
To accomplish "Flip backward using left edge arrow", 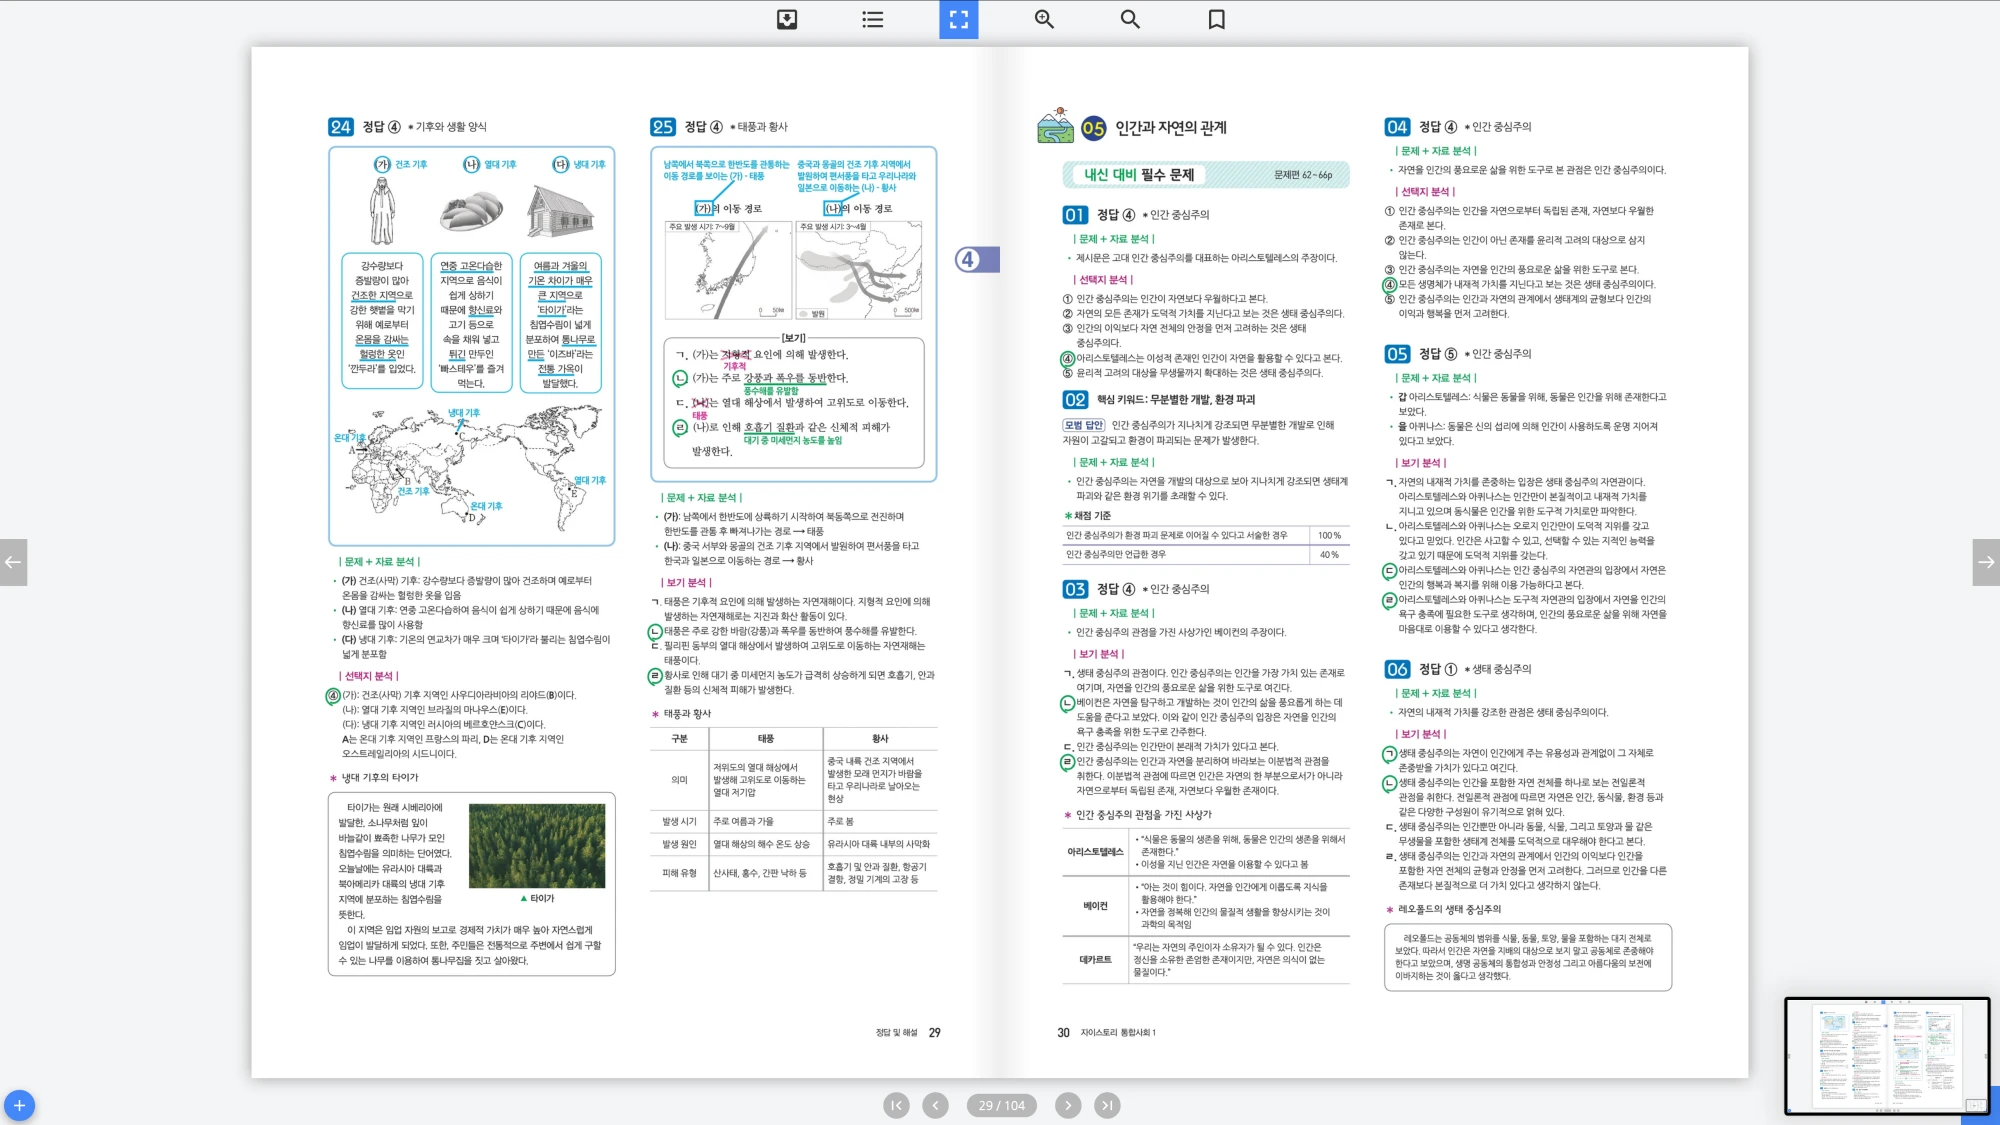I will [13, 562].
